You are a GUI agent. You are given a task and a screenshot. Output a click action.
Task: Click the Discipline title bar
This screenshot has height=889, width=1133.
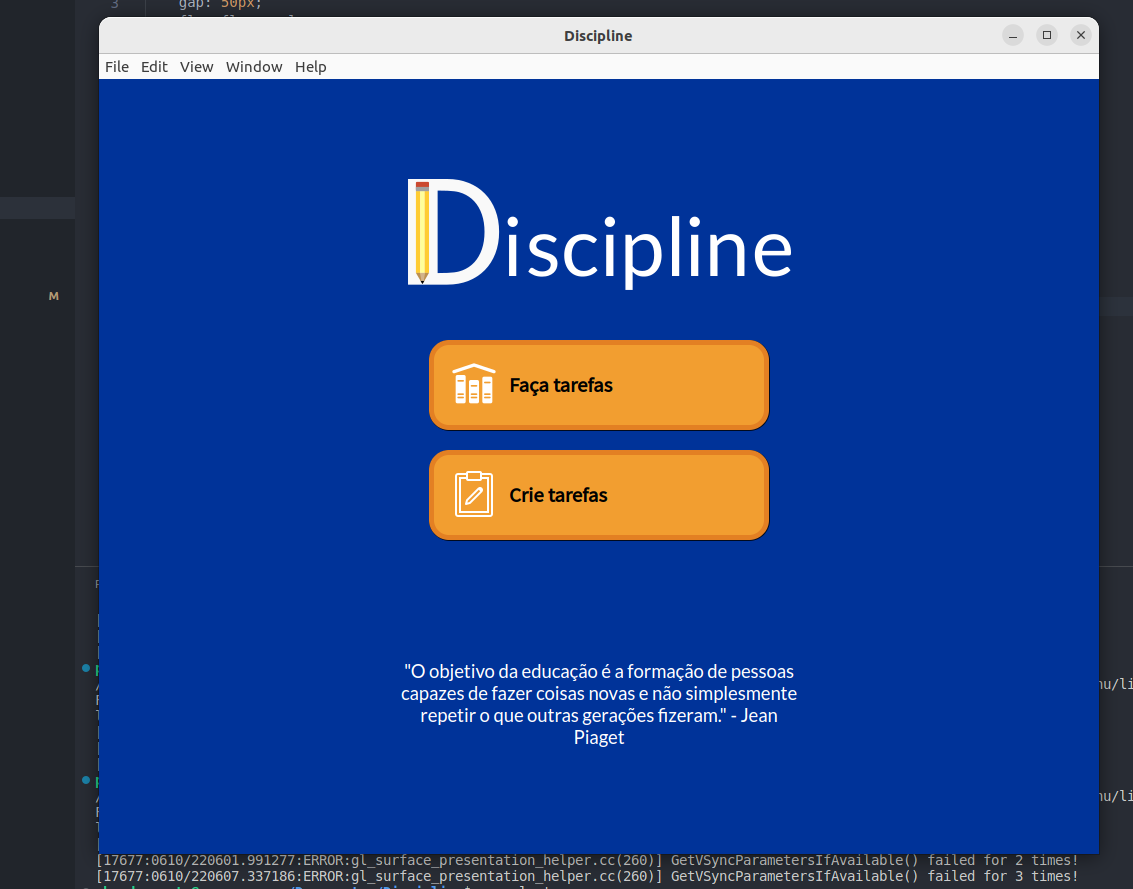coord(598,35)
